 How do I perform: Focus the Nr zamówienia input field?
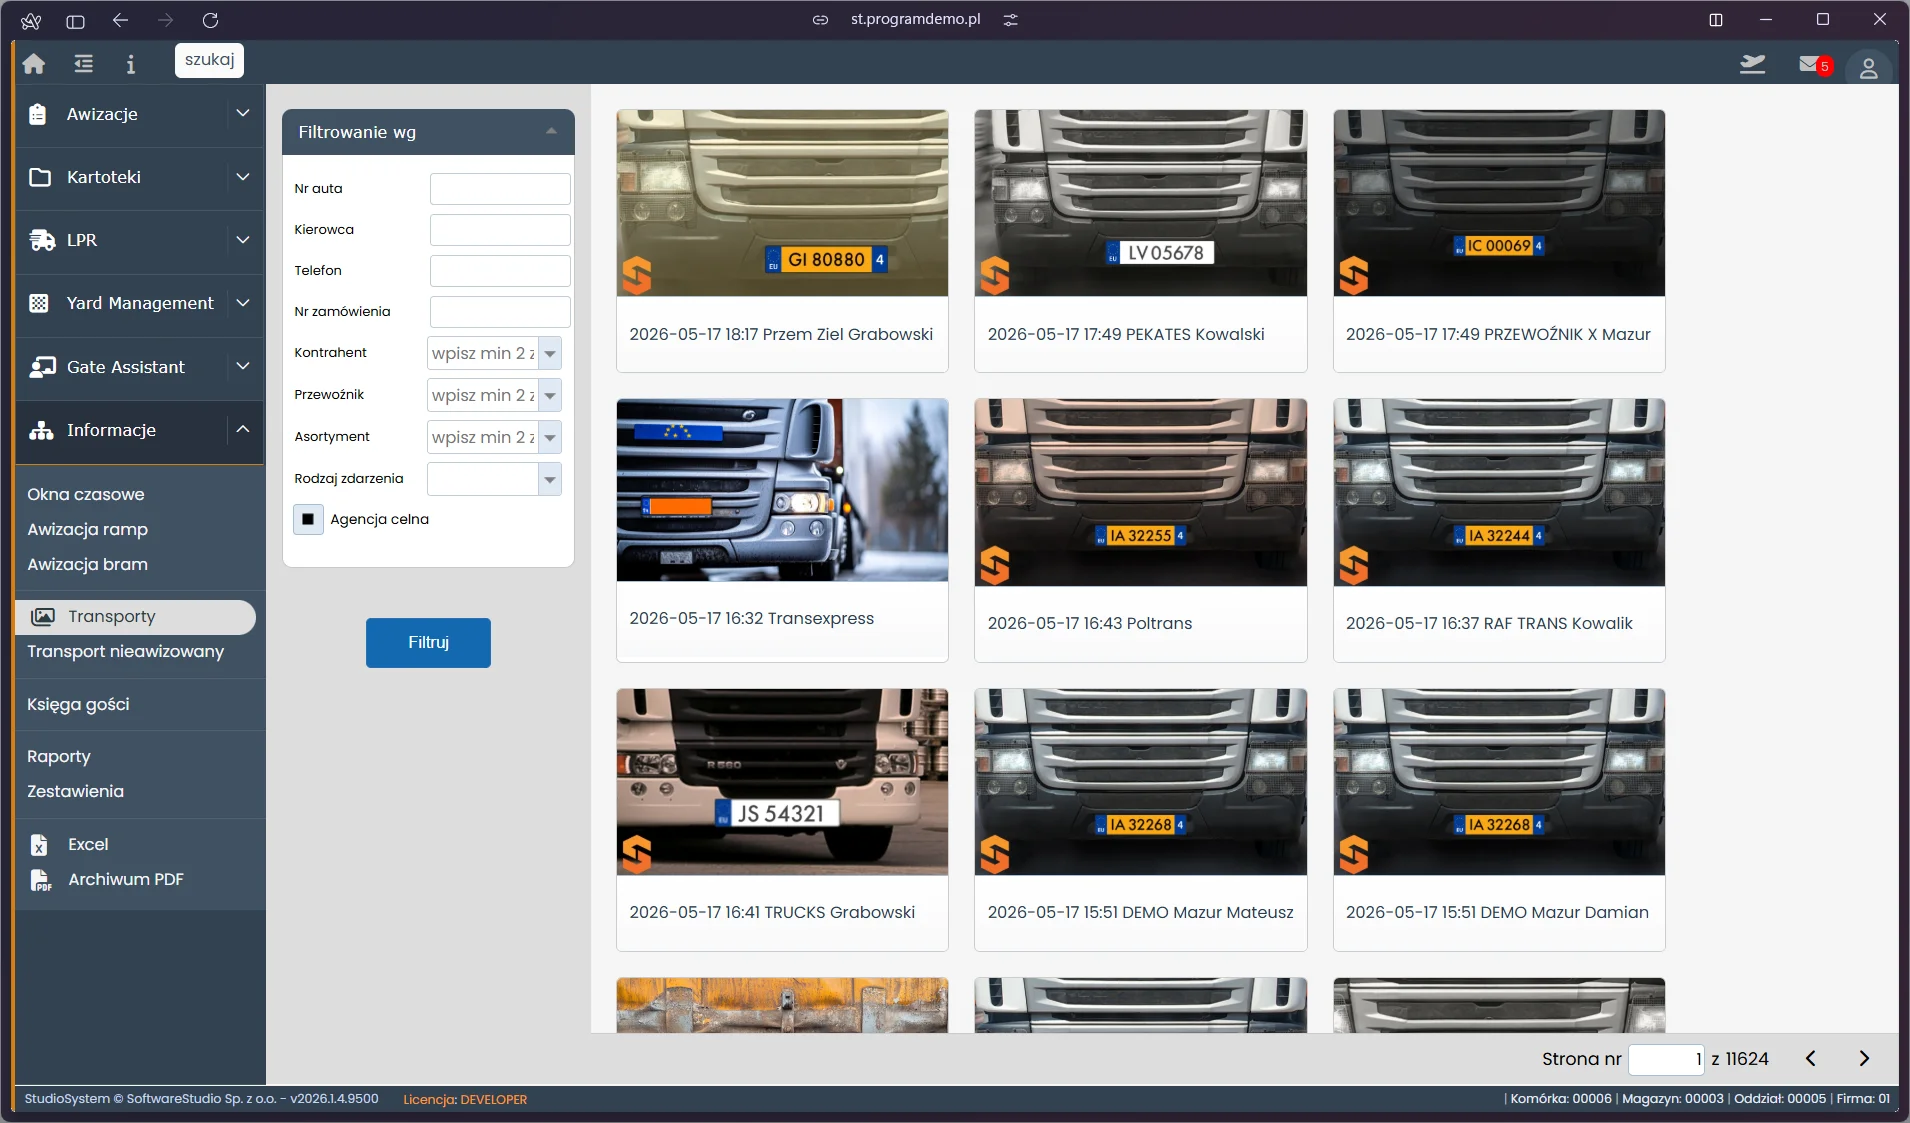point(500,312)
